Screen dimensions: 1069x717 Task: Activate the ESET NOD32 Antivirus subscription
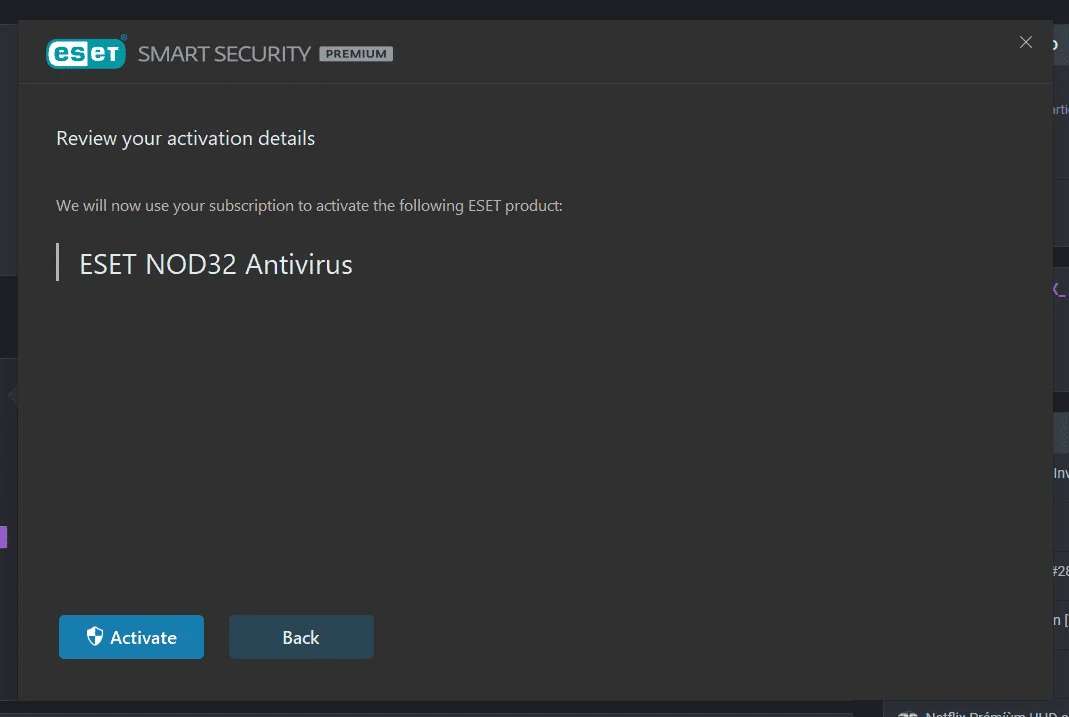[x=131, y=637]
